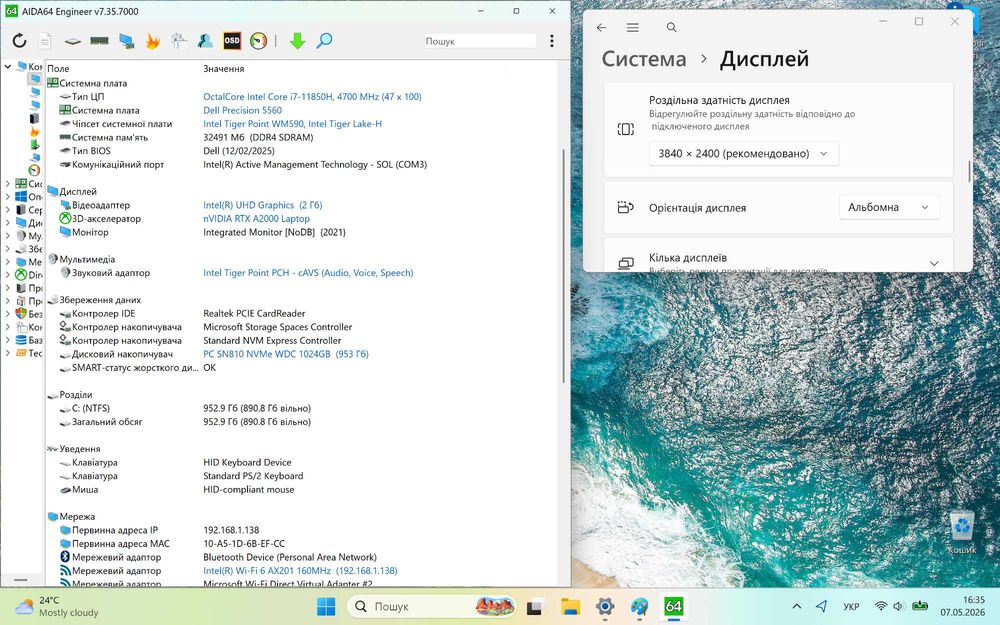
Task: Click the blue magnifier toolbar icon
Action: [324, 41]
